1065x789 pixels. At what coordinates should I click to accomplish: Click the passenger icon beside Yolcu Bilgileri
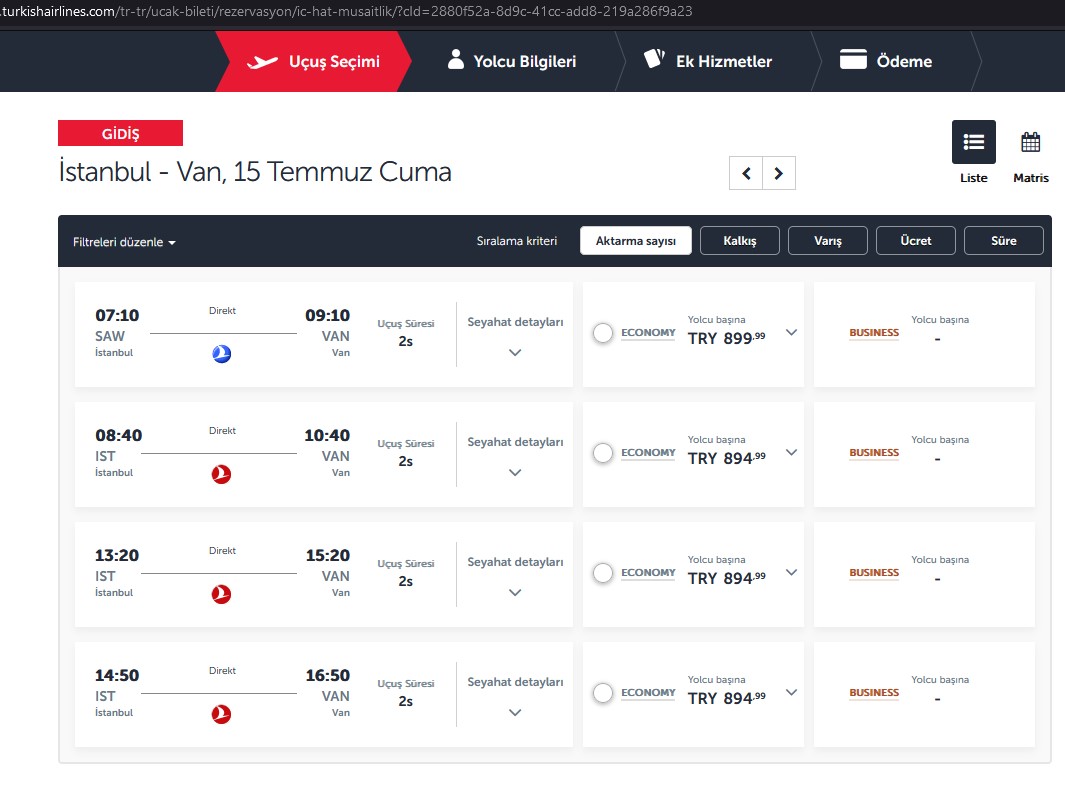pos(456,60)
